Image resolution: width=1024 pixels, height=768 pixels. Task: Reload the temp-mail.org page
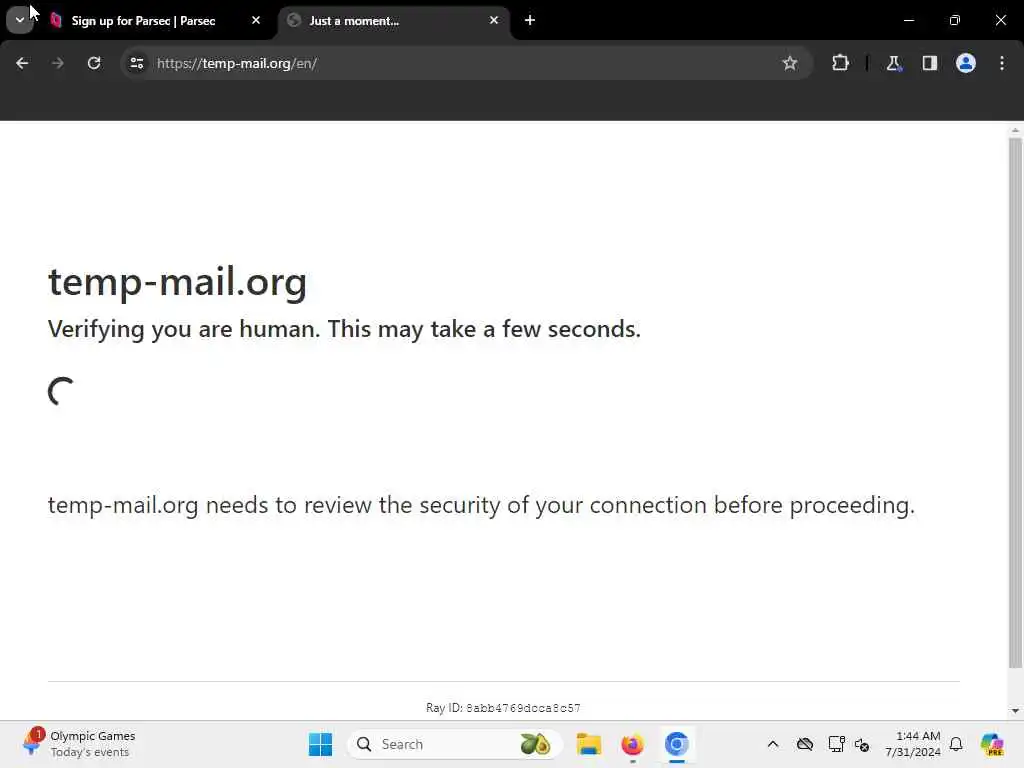(x=94, y=63)
